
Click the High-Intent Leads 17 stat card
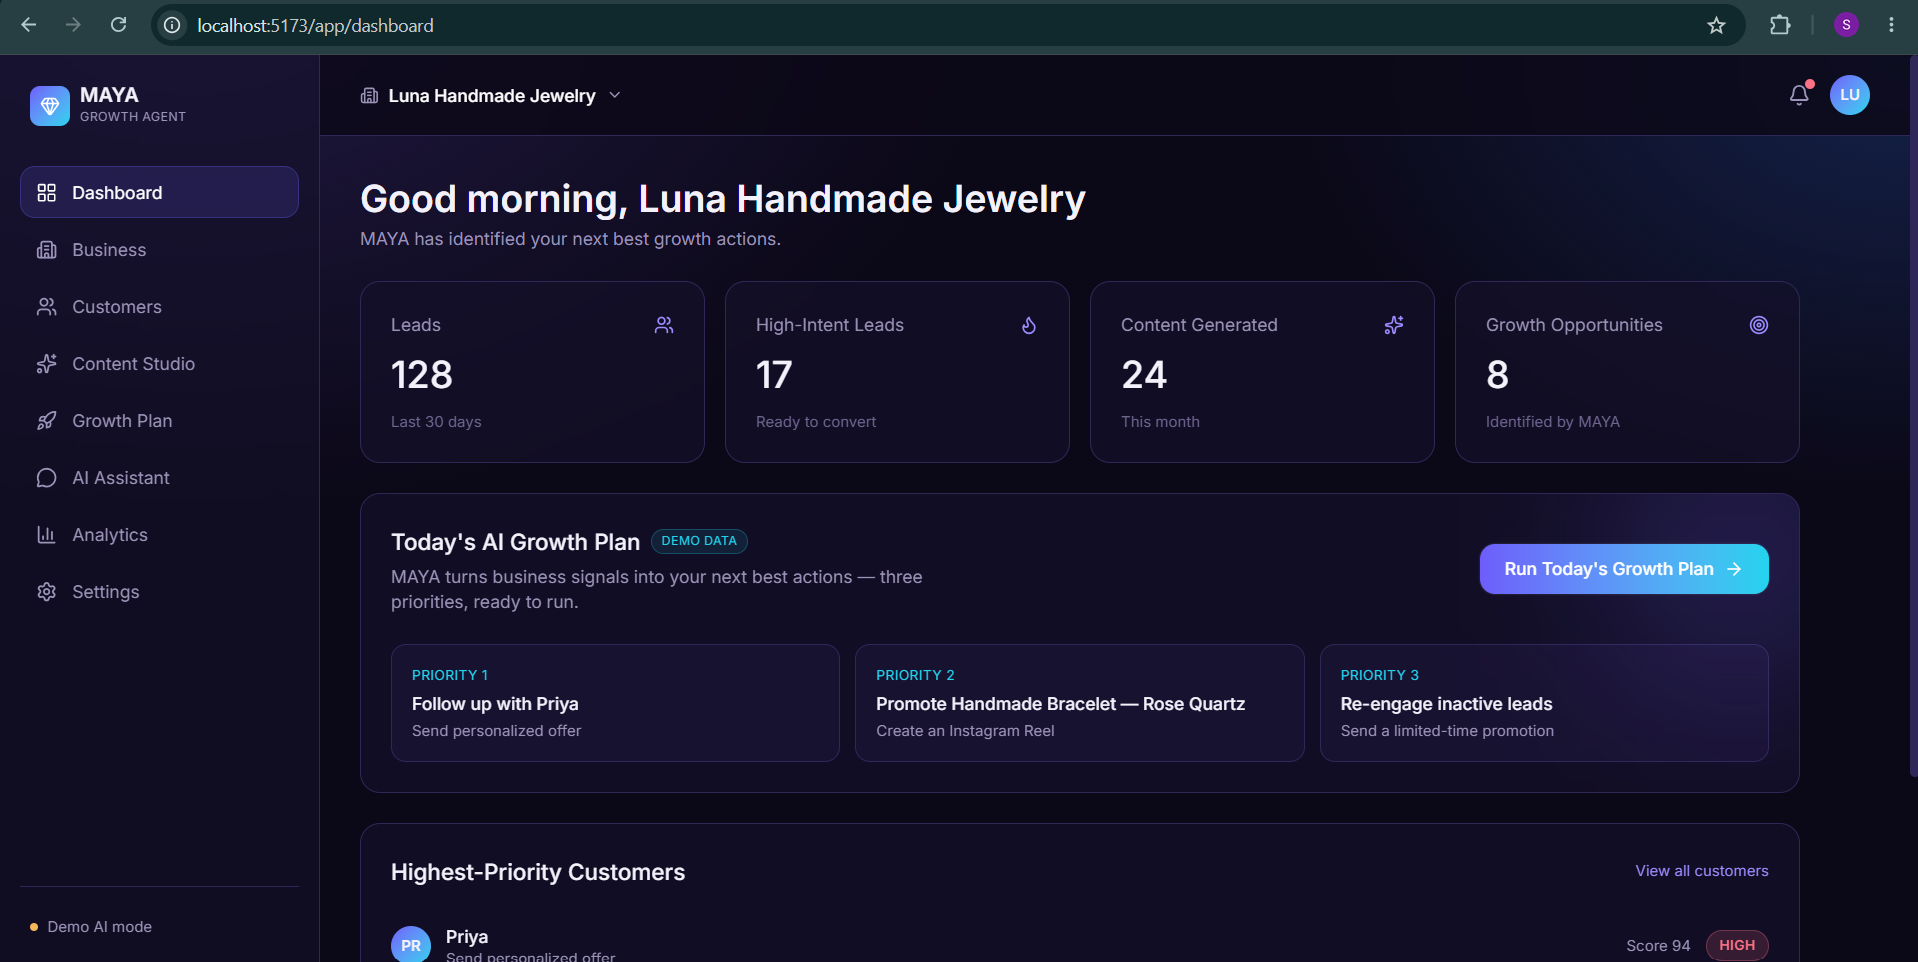(x=897, y=372)
